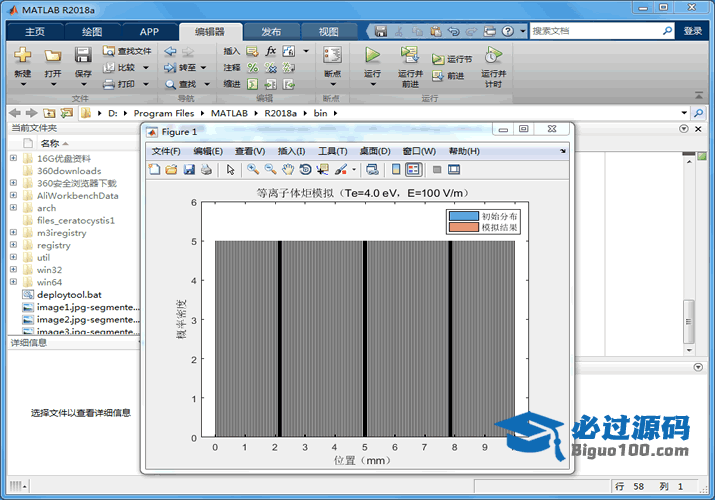The height and width of the screenshot is (500, 715).
Task: Click the Print Figure icon
Action: (x=206, y=170)
